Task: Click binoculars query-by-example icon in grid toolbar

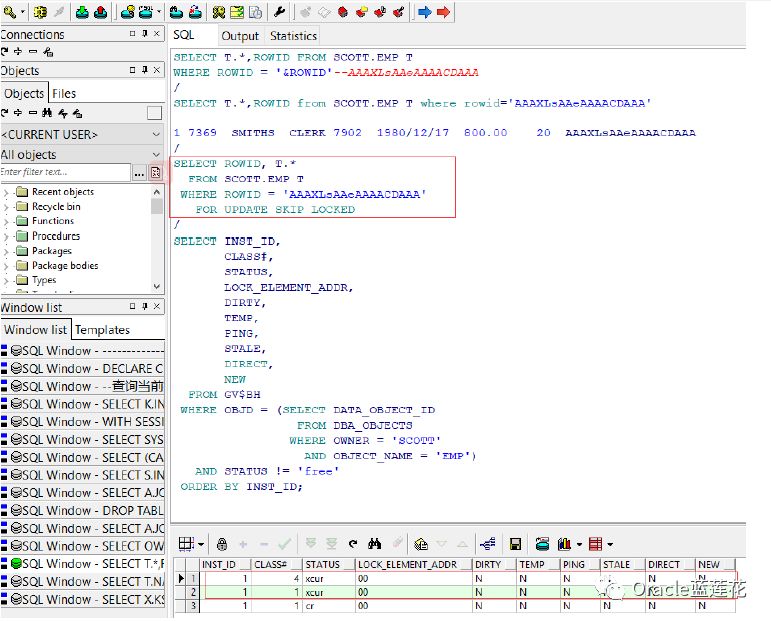Action: click(375, 544)
